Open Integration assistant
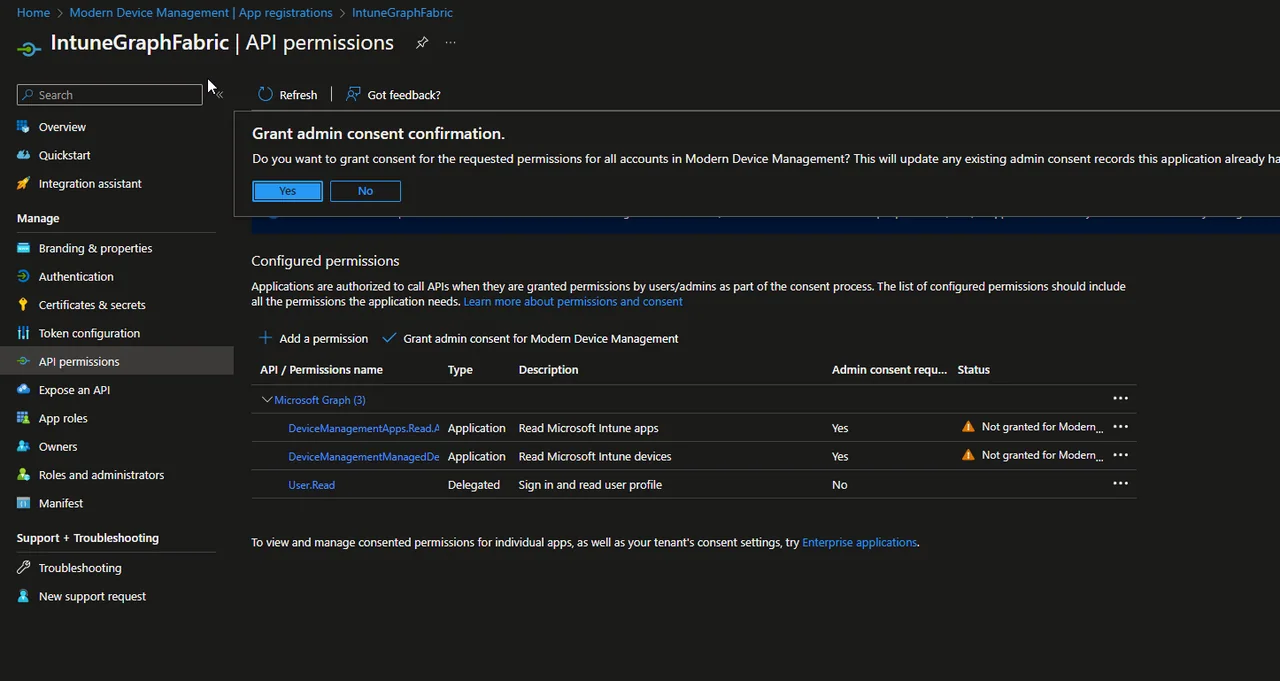 click(x=90, y=184)
